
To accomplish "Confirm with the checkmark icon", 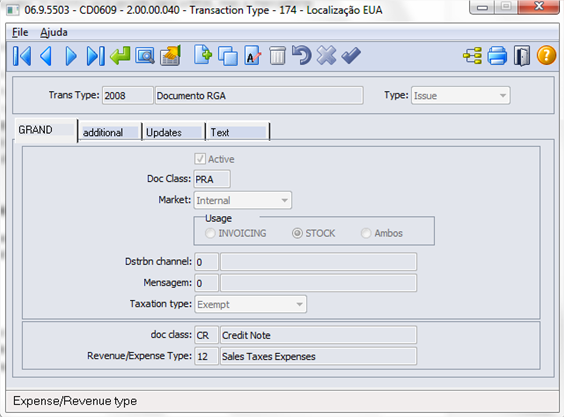I will pos(351,55).
